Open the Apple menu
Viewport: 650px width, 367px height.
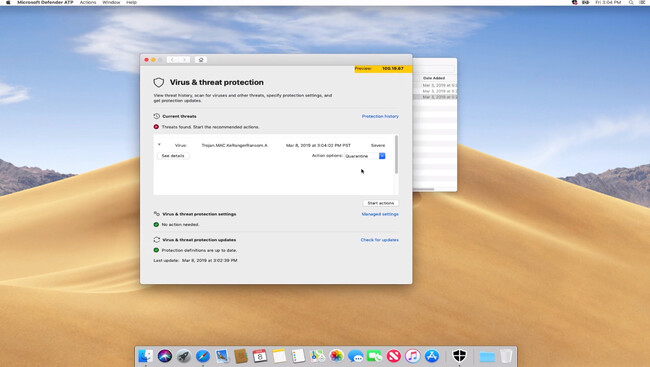(8, 2)
